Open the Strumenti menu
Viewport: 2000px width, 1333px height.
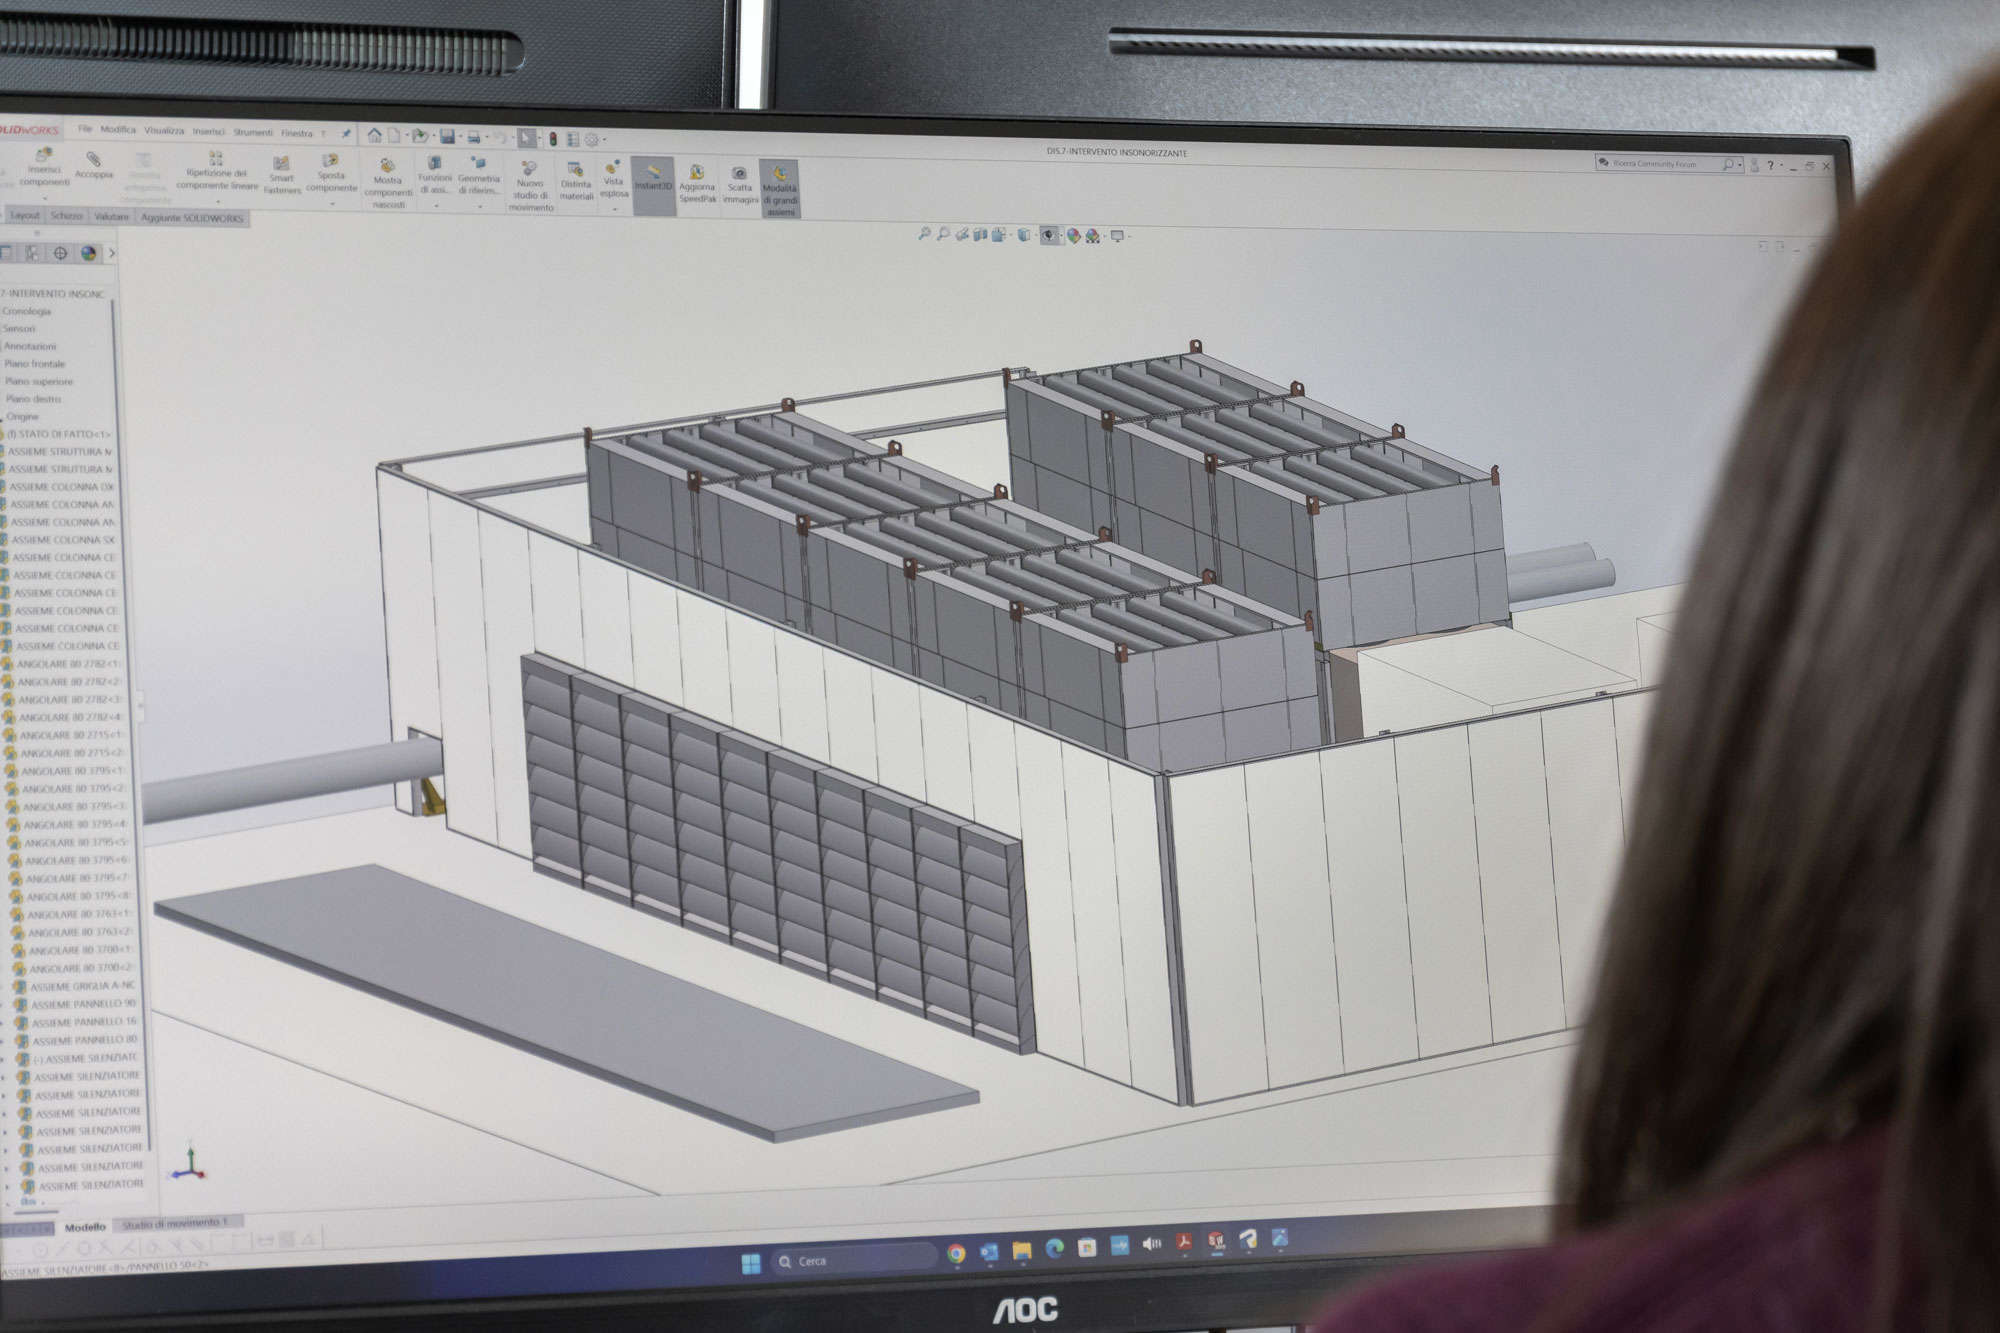252,132
